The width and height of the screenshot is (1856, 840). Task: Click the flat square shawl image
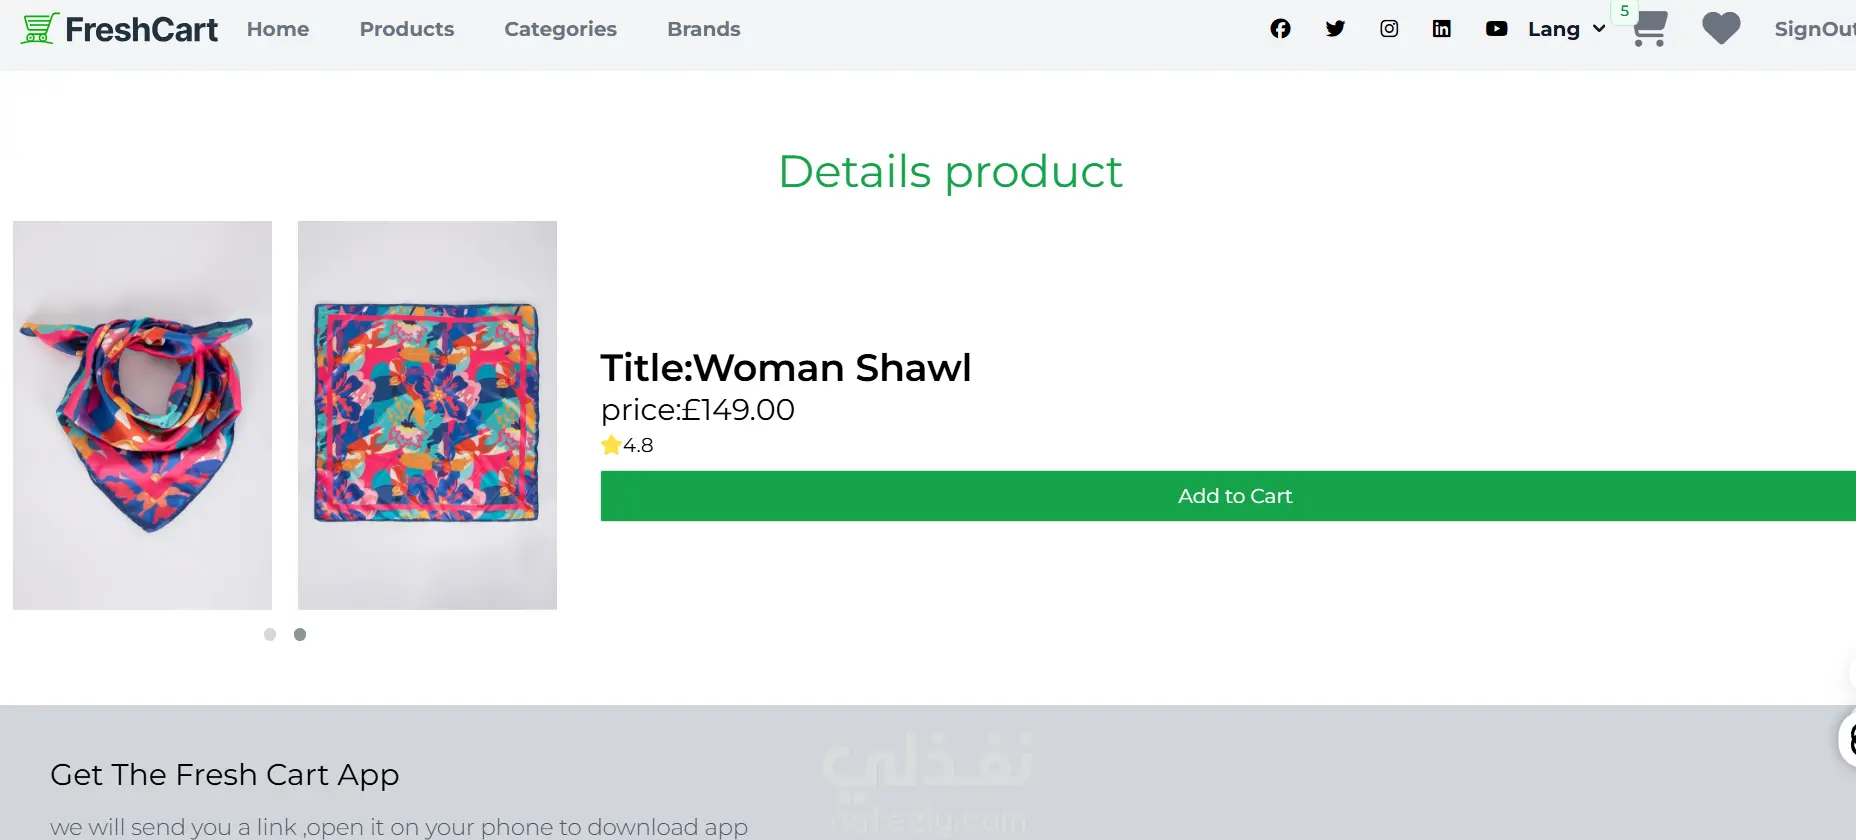(427, 415)
